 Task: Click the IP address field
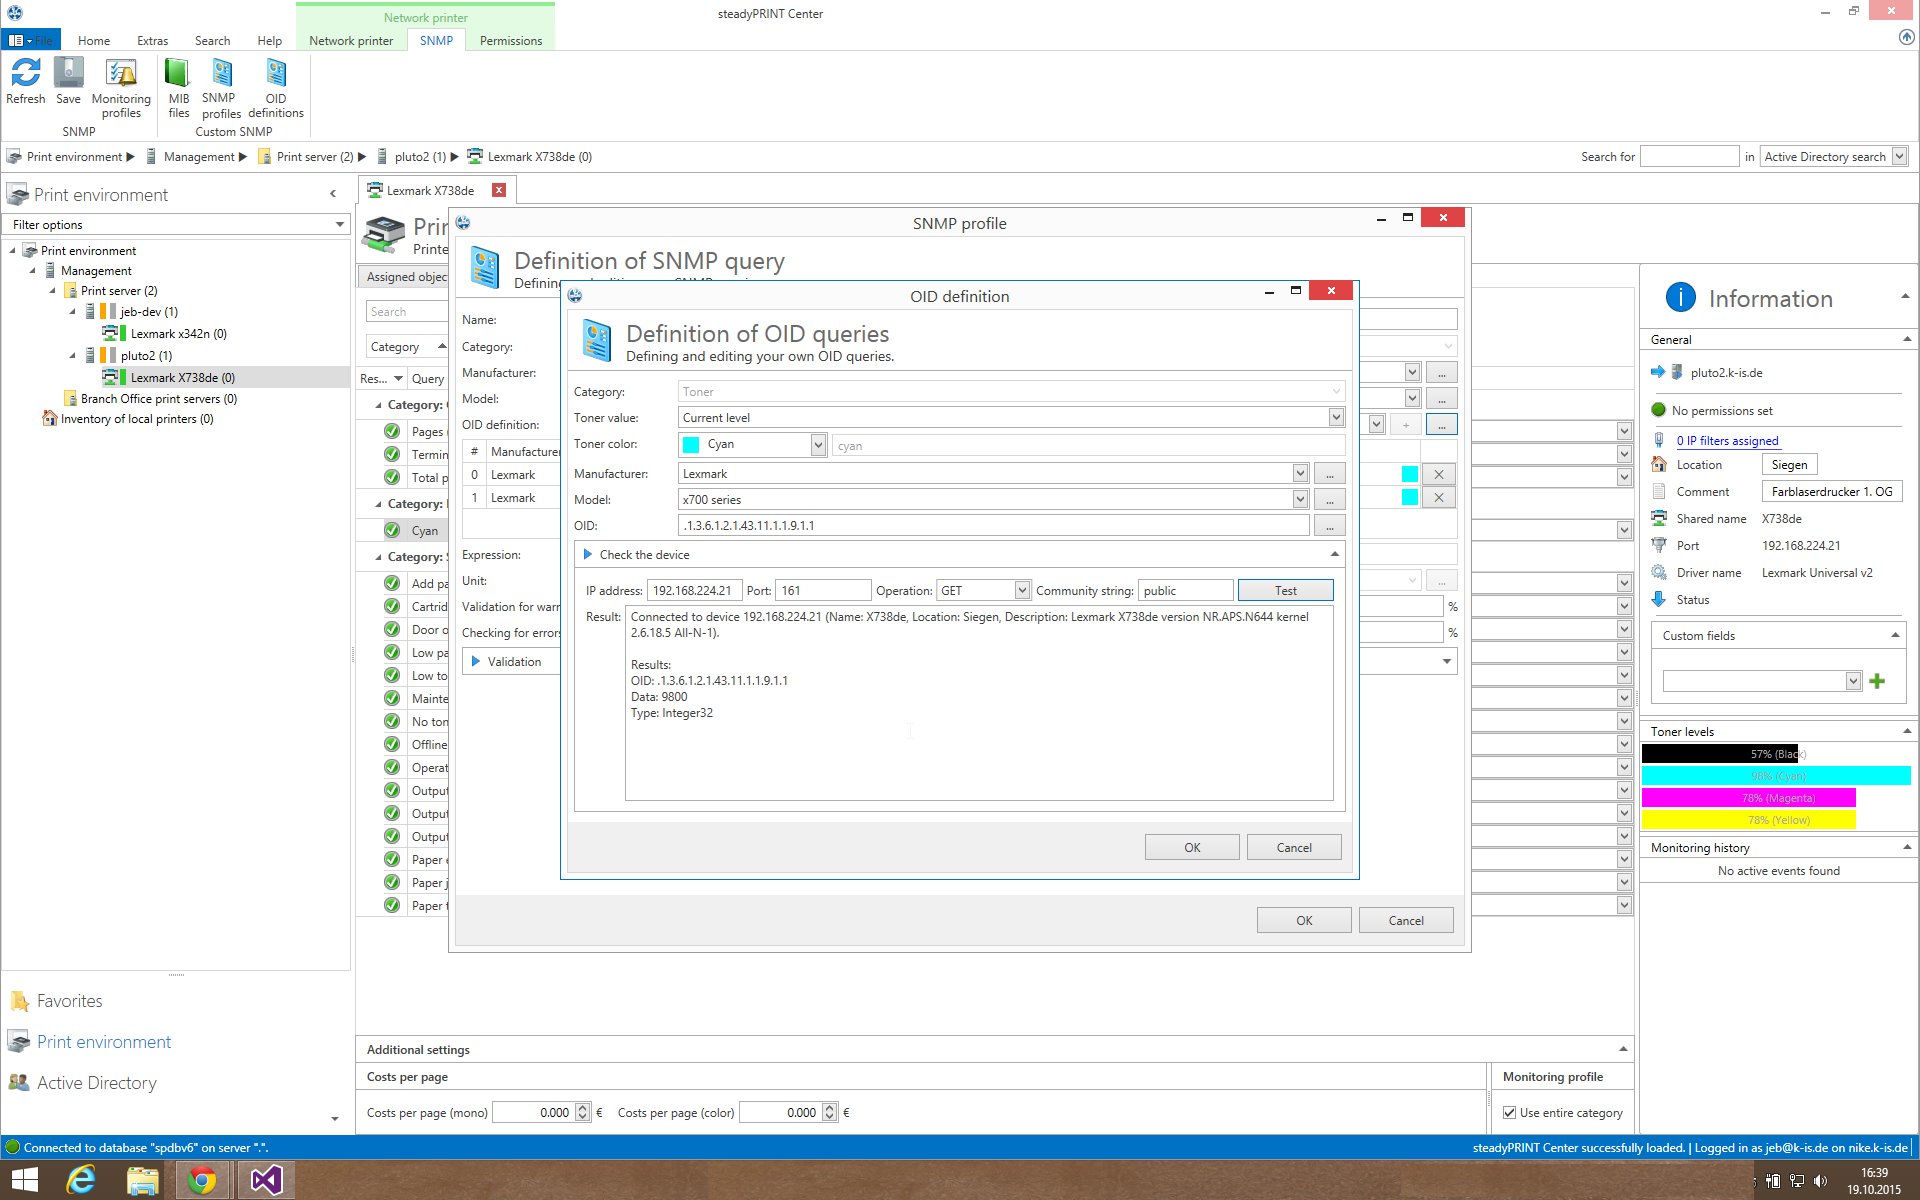tap(695, 591)
